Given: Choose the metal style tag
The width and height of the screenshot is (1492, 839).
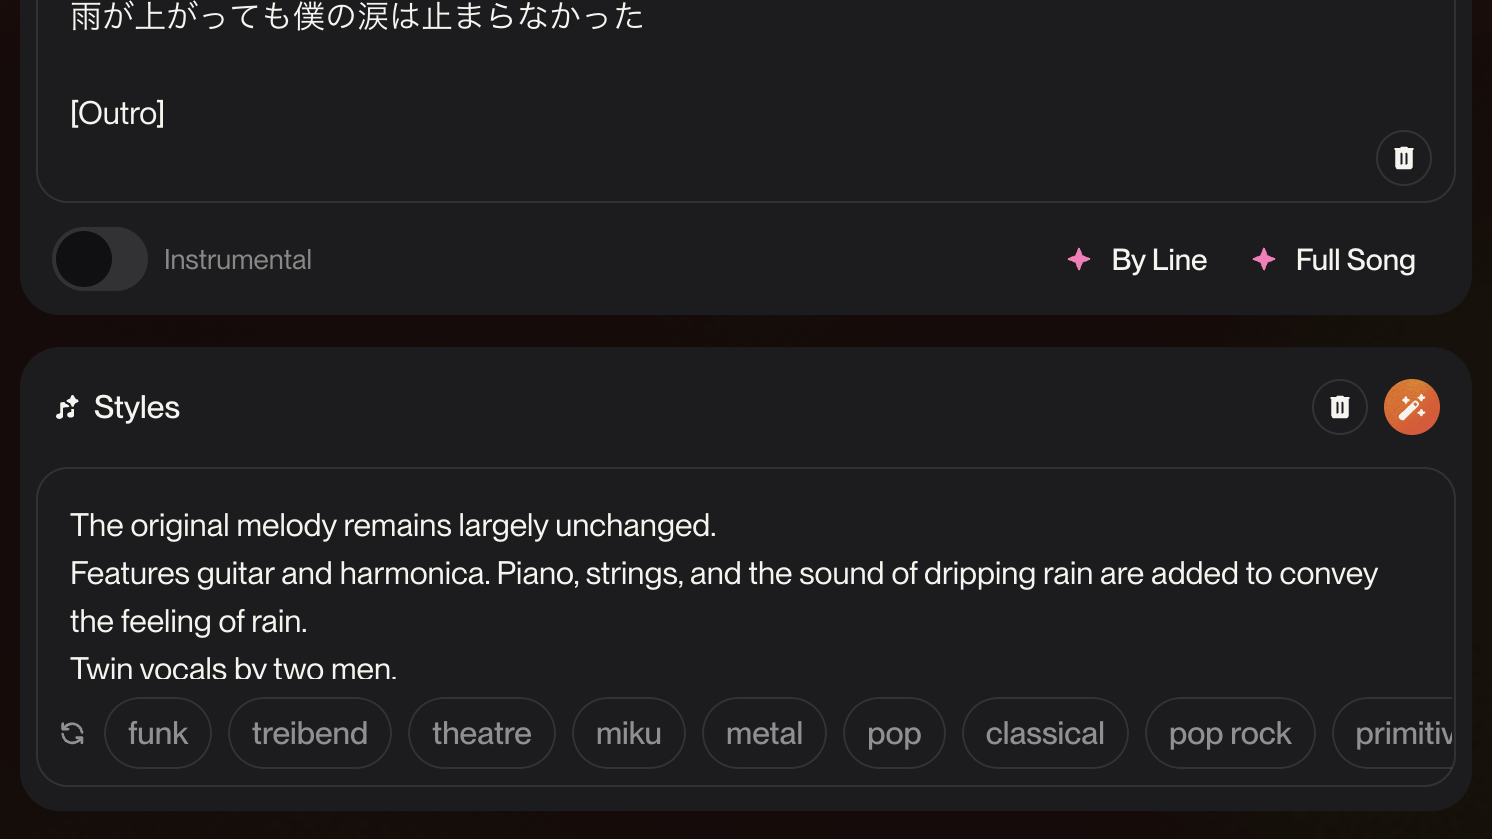Looking at the screenshot, I should pos(764,733).
